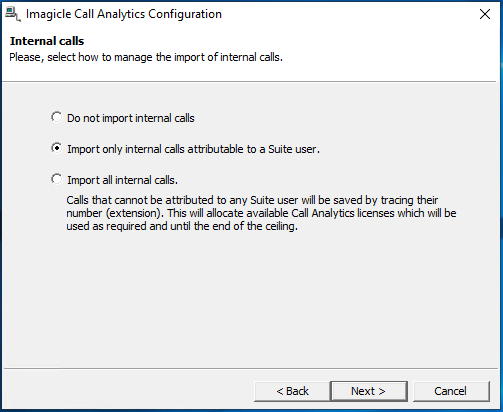
Task: Click label 'Import only internal calls attributable to a Suite user'
Action: (193, 149)
